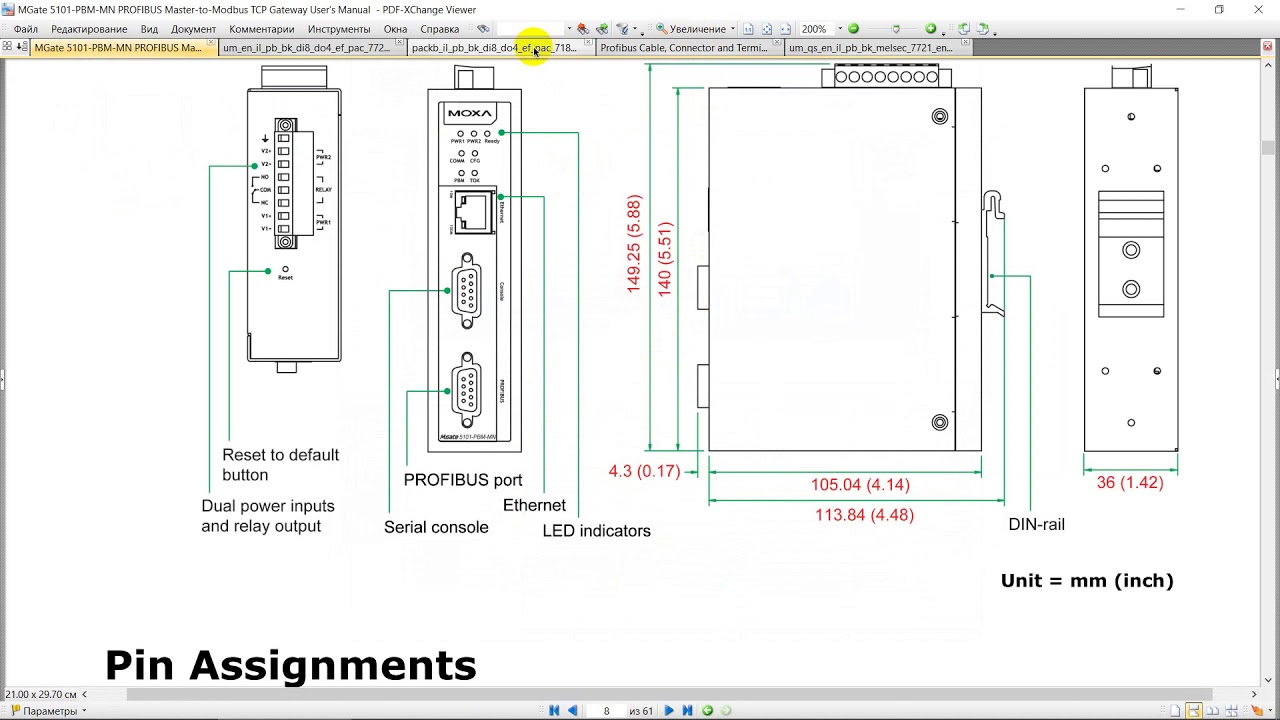Close the packb_il_pb_bk_di8_do4_ef_pac_718 tab
Screen dimensions: 1280x720
click(x=588, y=44)
